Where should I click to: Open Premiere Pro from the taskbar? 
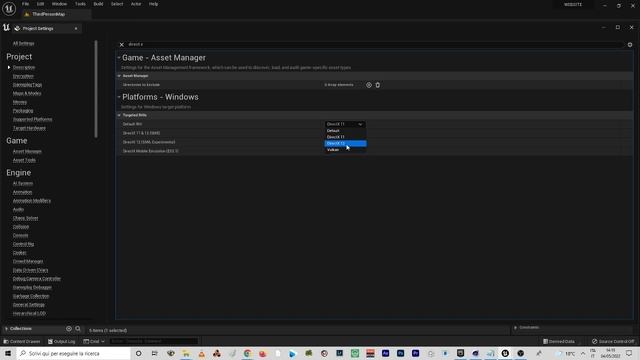416,353
